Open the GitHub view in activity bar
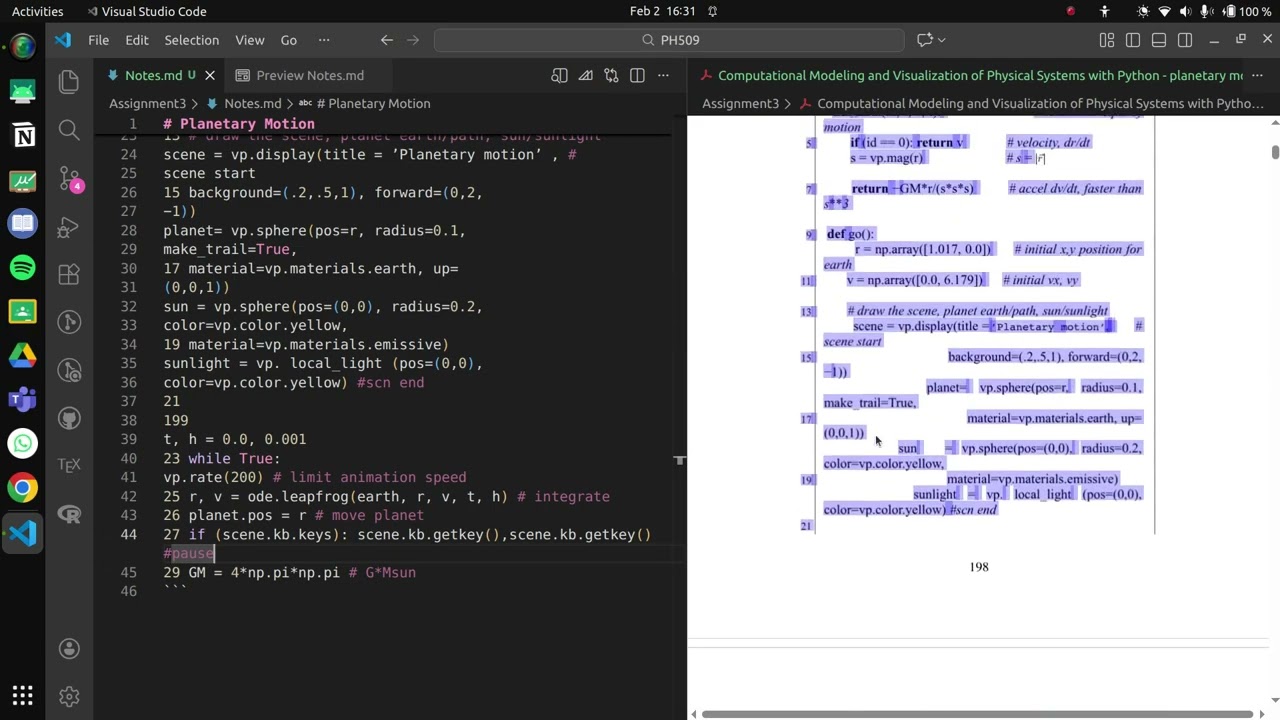The image size is (1280, 720). [x=69, y=418]
